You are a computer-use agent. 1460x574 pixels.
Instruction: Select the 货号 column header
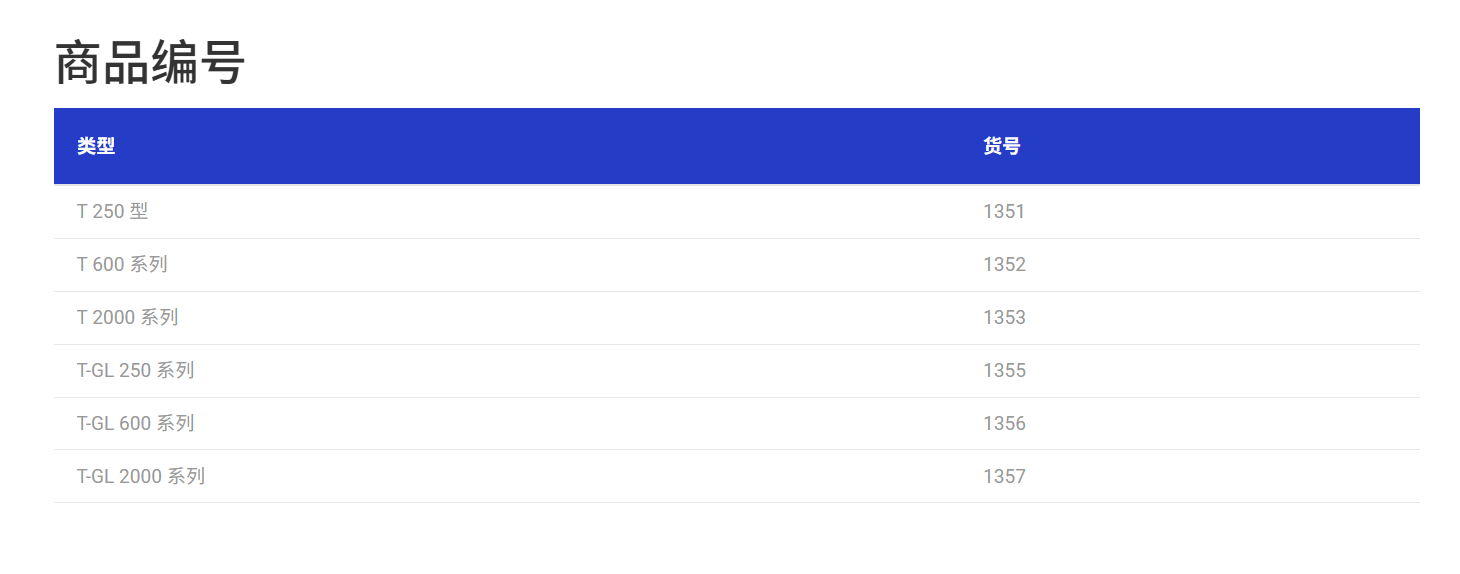tap(1002, 146)
